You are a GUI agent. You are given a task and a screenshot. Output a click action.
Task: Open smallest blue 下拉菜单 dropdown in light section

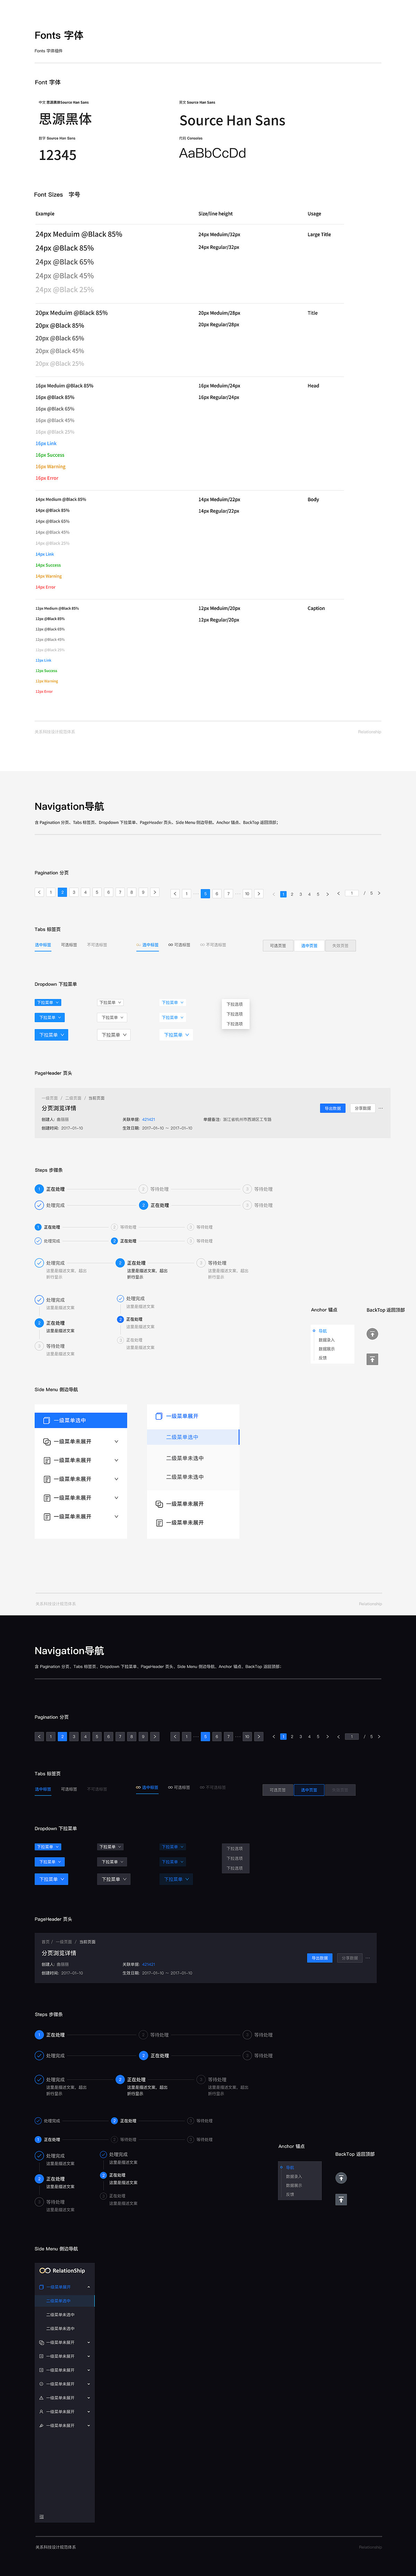[x=48, y=1002]
